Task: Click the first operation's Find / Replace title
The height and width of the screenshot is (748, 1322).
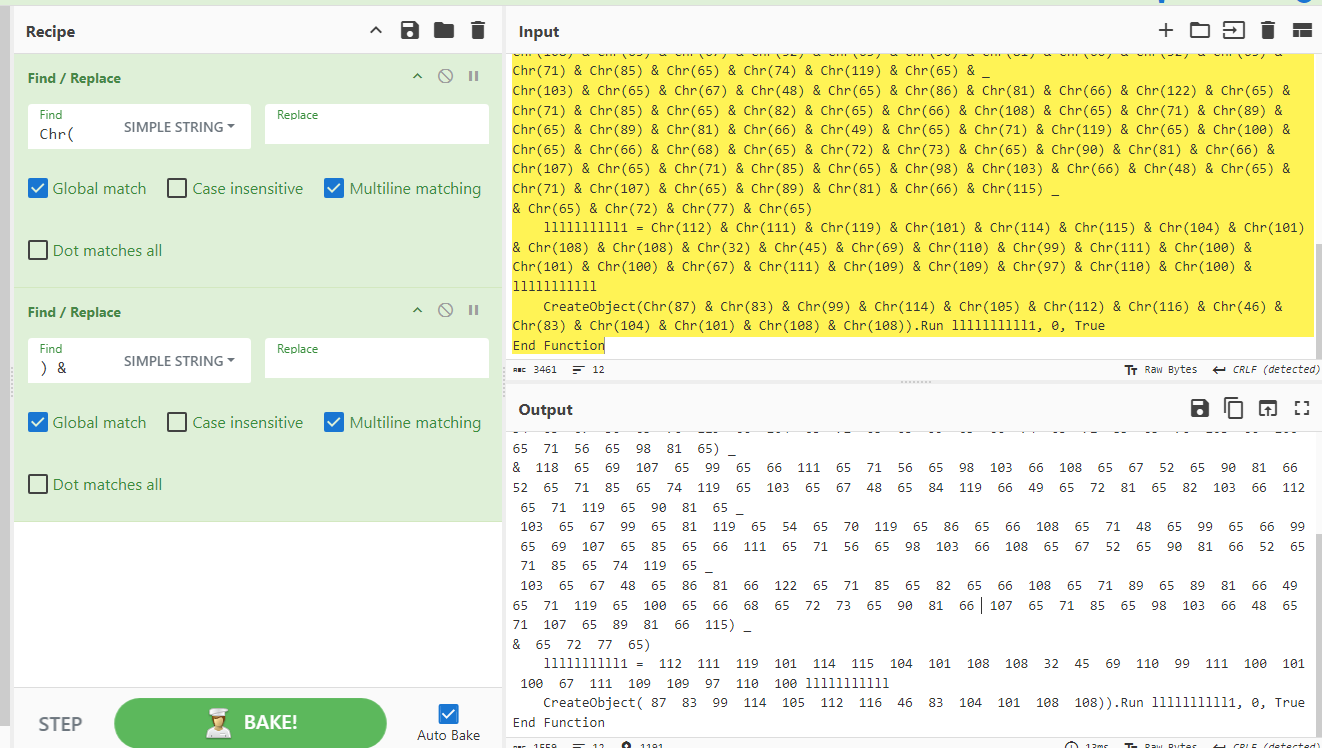Action: pos(74,78)
